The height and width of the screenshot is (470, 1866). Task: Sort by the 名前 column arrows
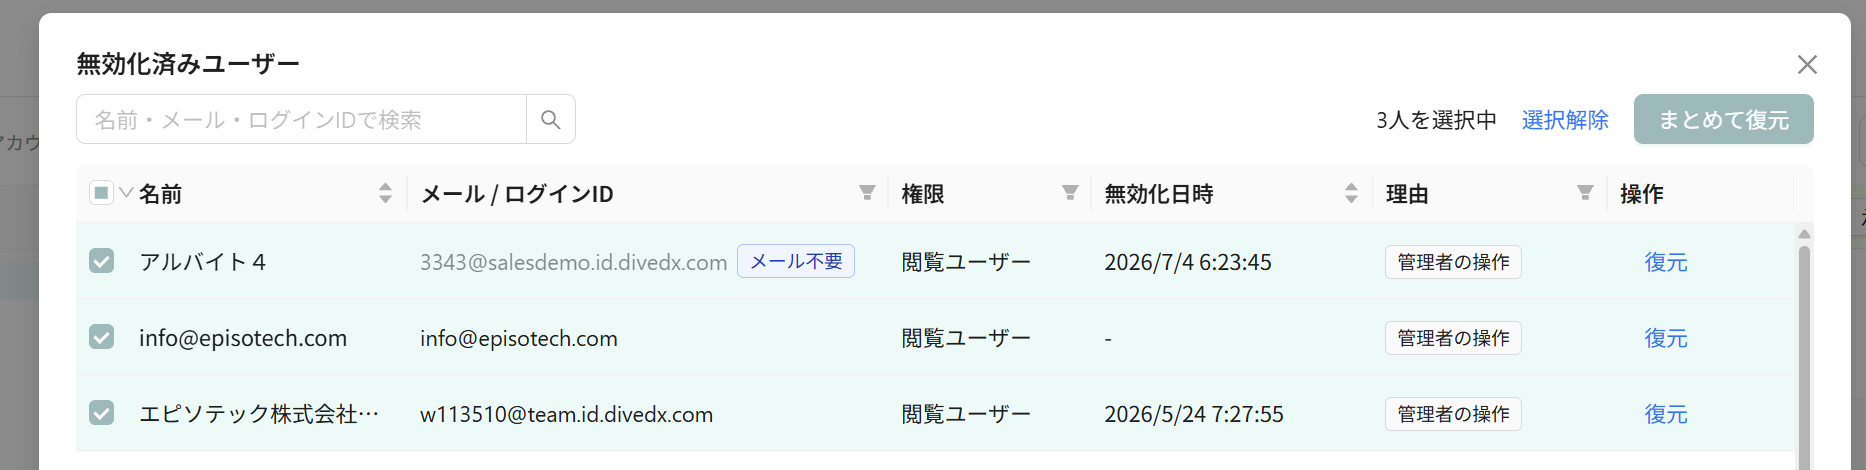[385, 193]
